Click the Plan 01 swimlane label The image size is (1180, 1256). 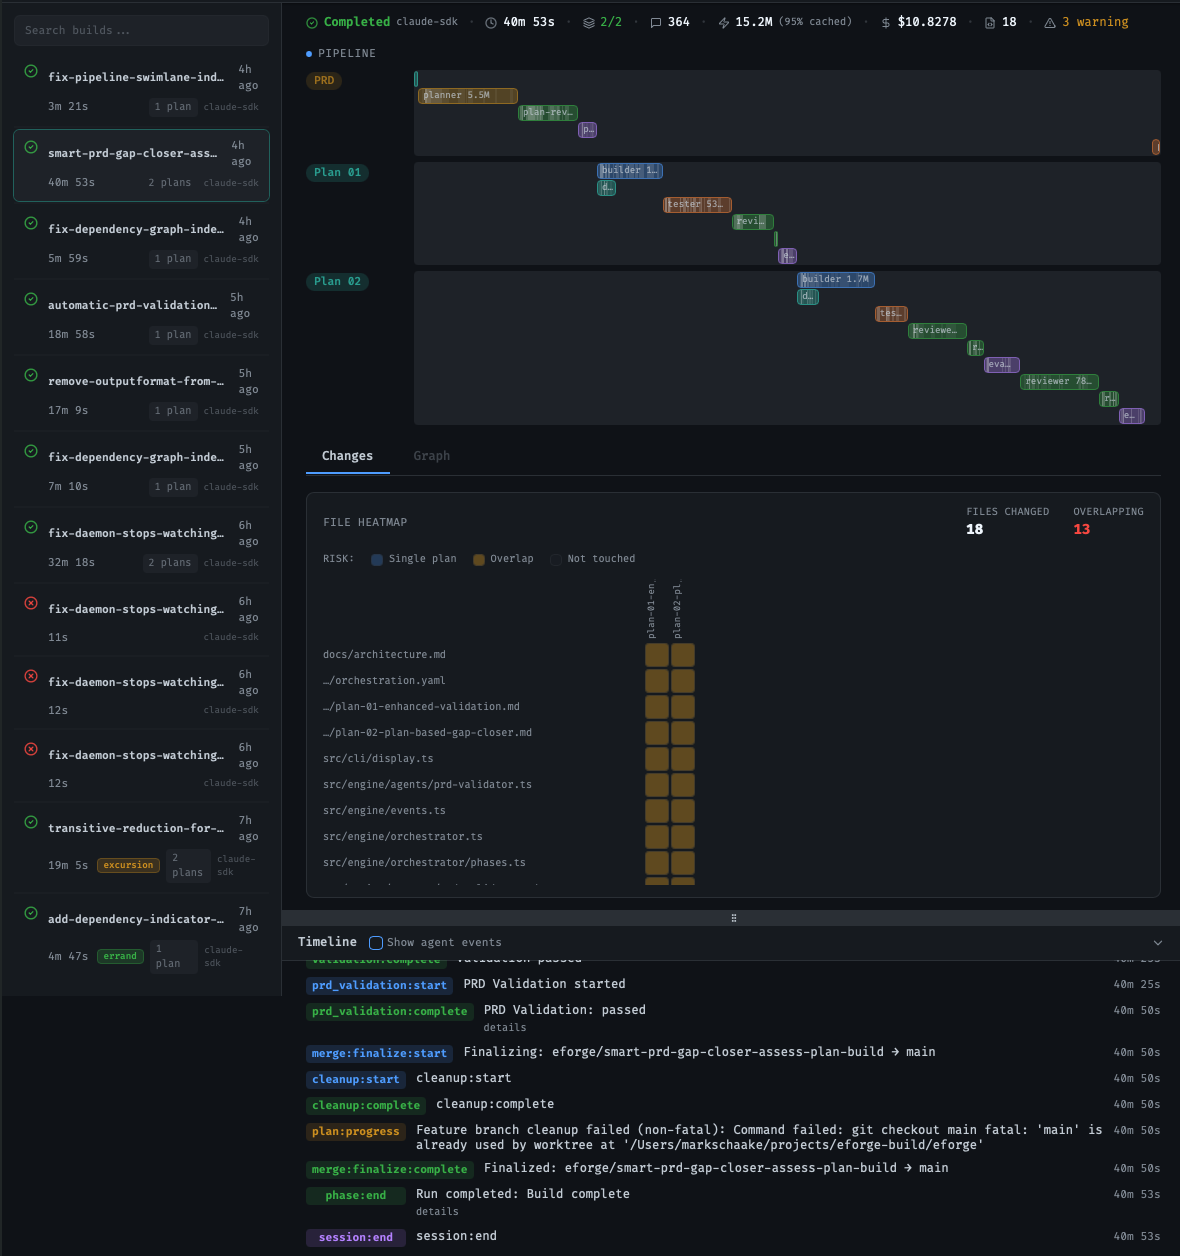coord(338,172)
